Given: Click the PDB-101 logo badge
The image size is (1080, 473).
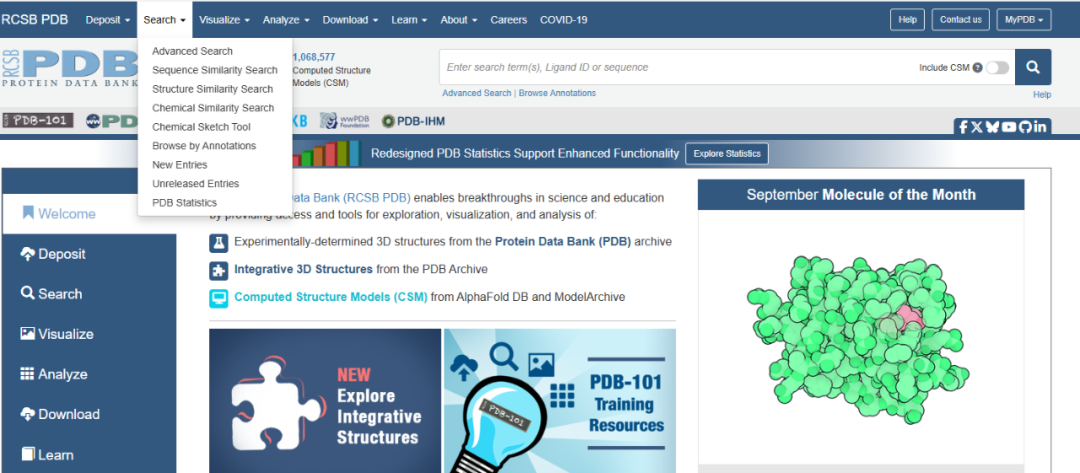Looking at the screenshot, I should click(38, 121).
